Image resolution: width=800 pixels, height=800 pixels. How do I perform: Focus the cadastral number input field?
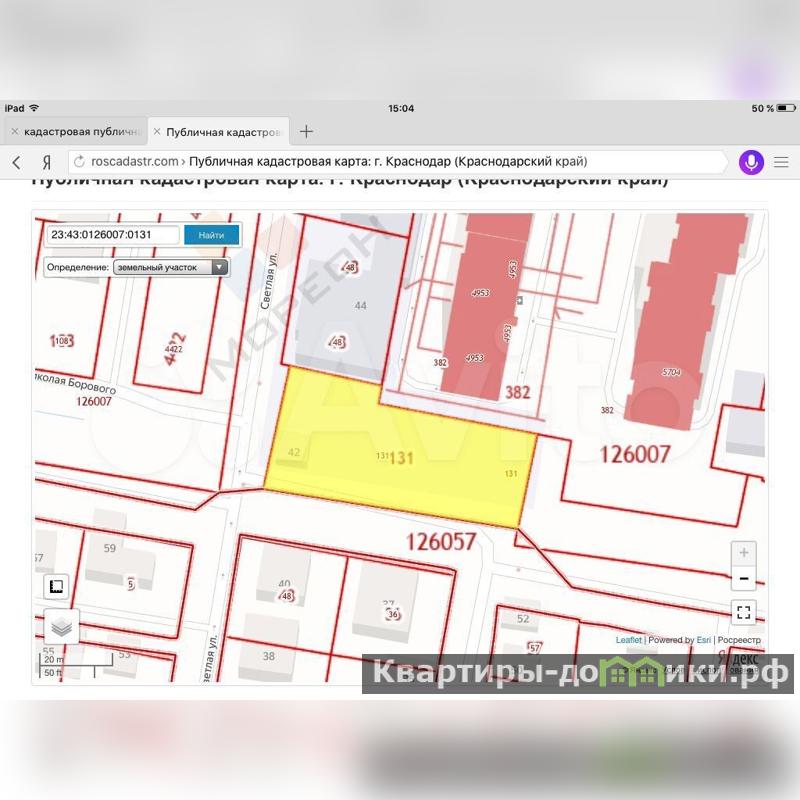pyautogui.click(x=112, y=235)
